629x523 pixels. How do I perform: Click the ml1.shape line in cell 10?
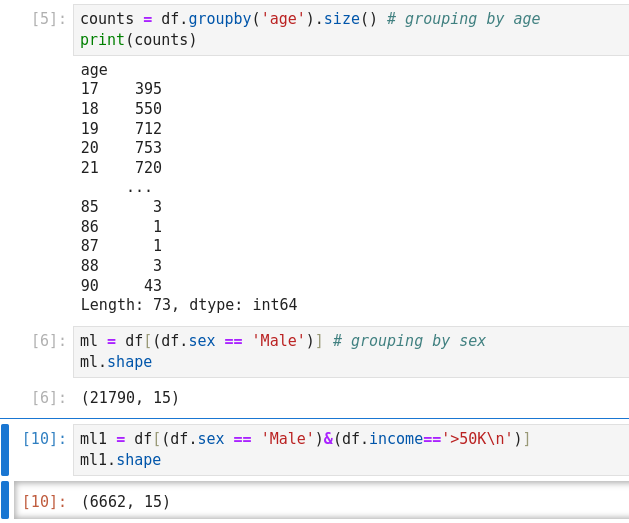(120, 460)
